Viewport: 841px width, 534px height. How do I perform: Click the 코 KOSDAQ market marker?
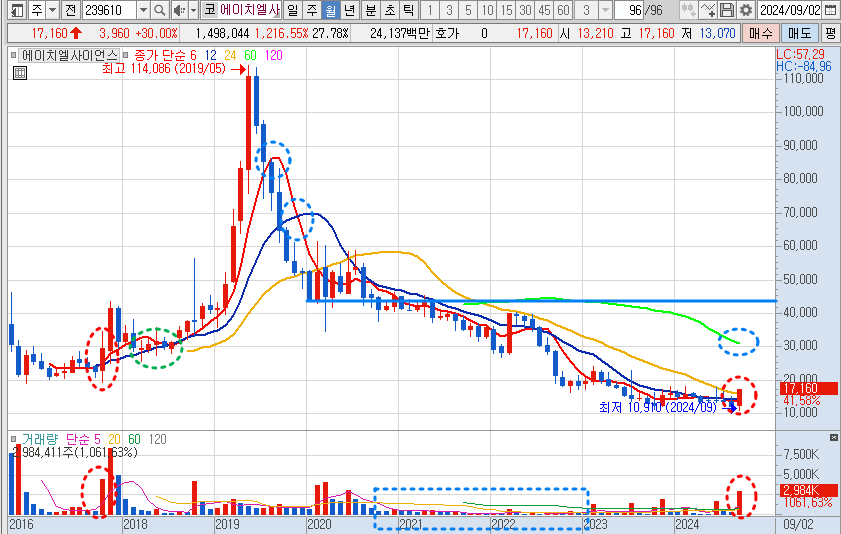click(210, 10)
